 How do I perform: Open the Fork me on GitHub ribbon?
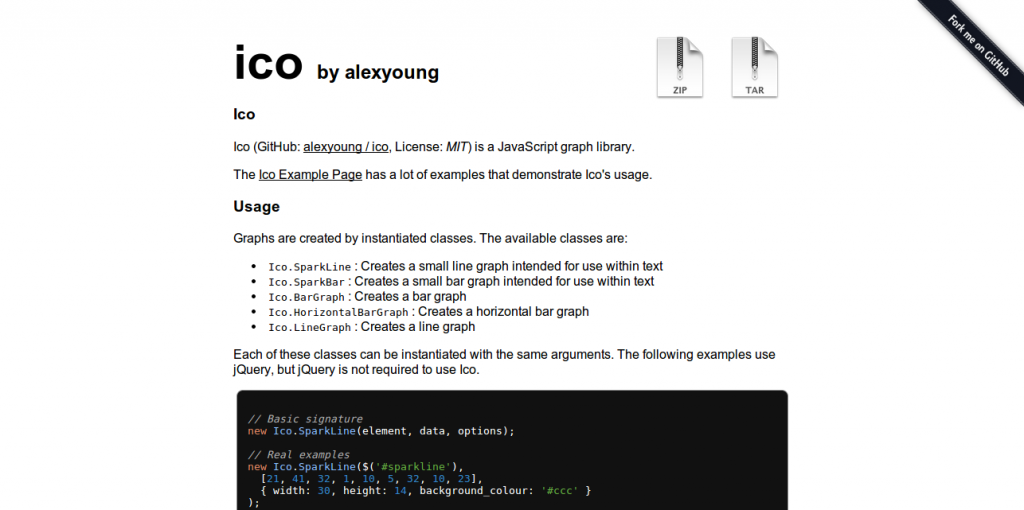(978, 46)
